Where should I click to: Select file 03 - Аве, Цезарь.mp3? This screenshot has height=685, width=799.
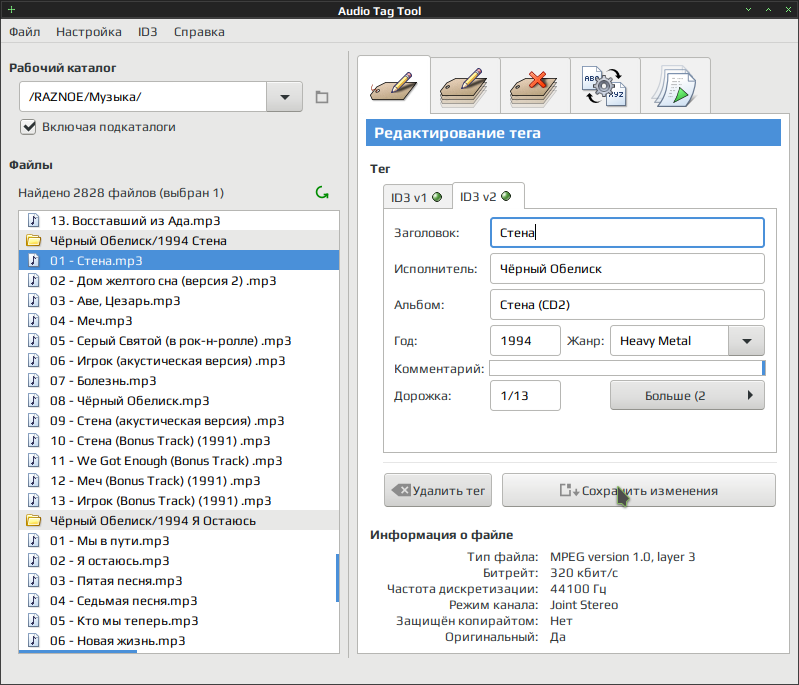click(179, 301)
